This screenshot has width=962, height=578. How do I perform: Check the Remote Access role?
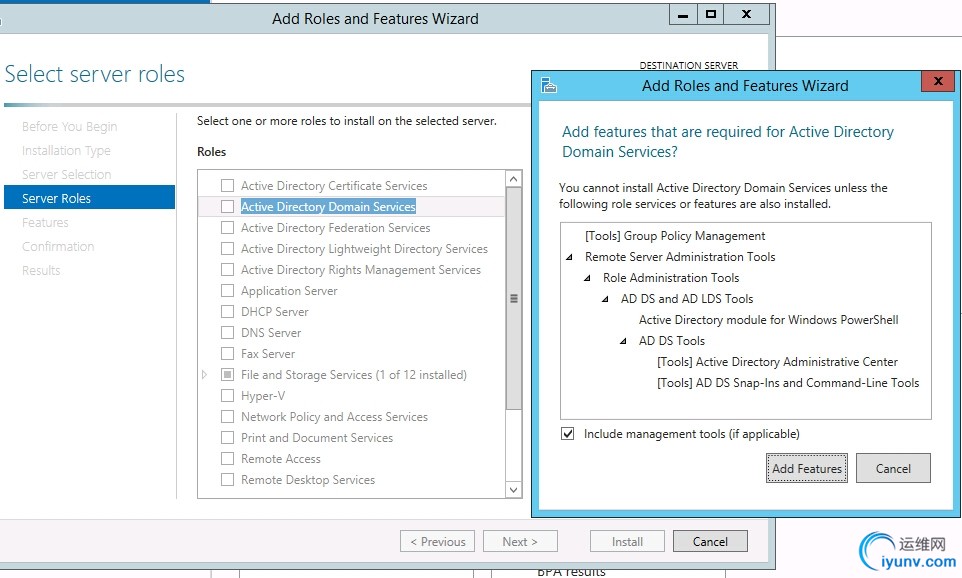coord(228,458)
